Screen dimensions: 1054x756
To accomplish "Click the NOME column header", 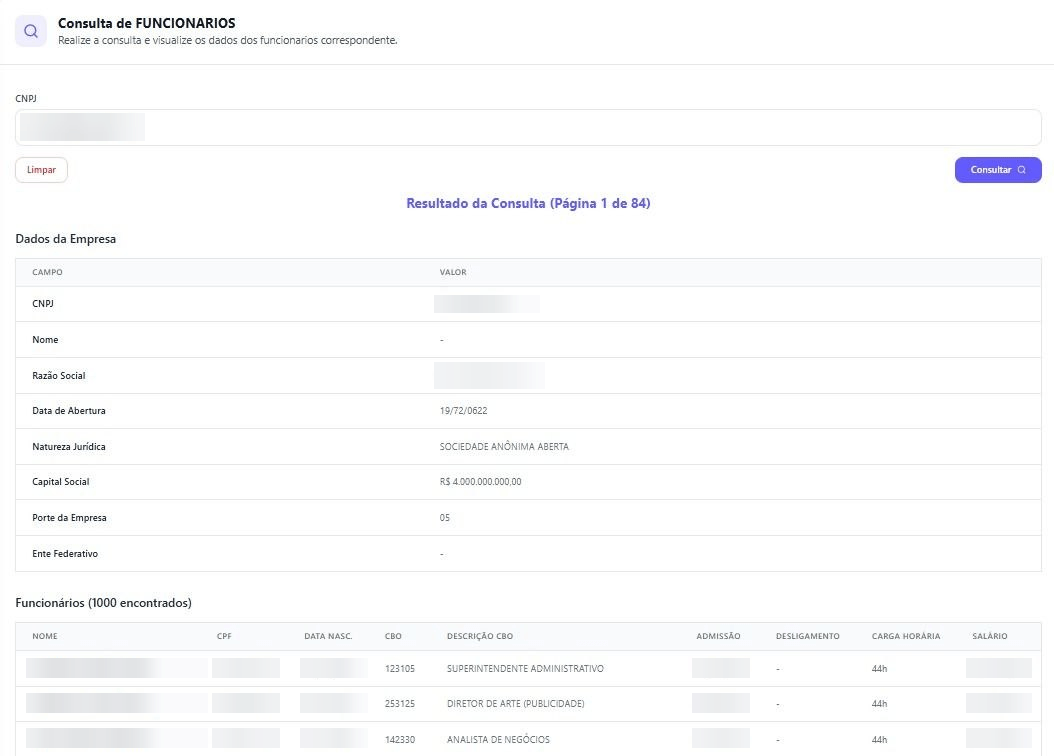I will tap(45, 636).
